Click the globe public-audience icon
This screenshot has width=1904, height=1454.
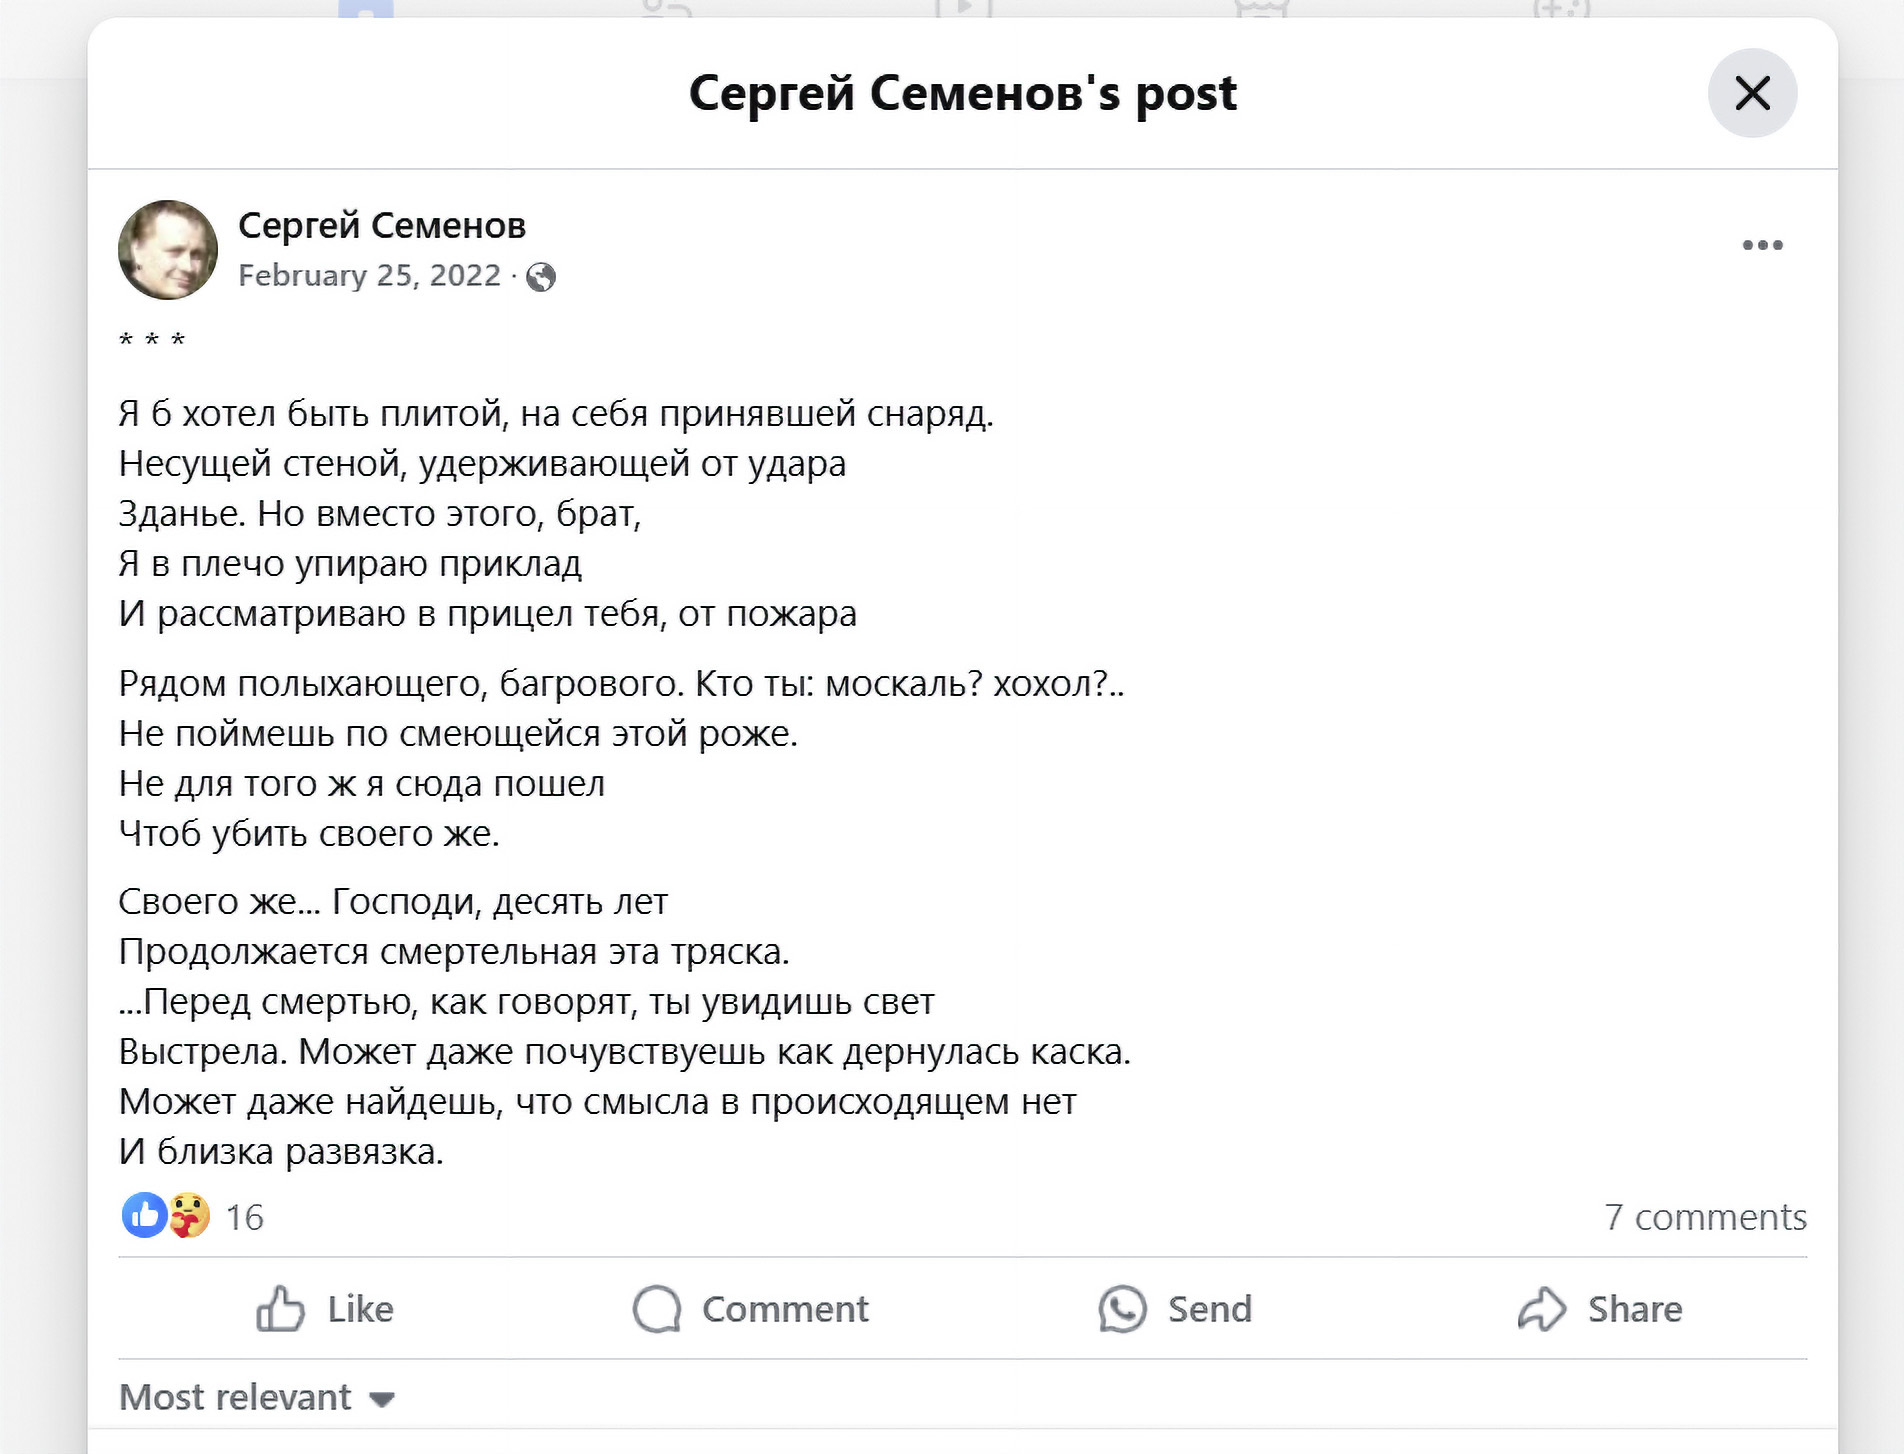tap(541, 277)
